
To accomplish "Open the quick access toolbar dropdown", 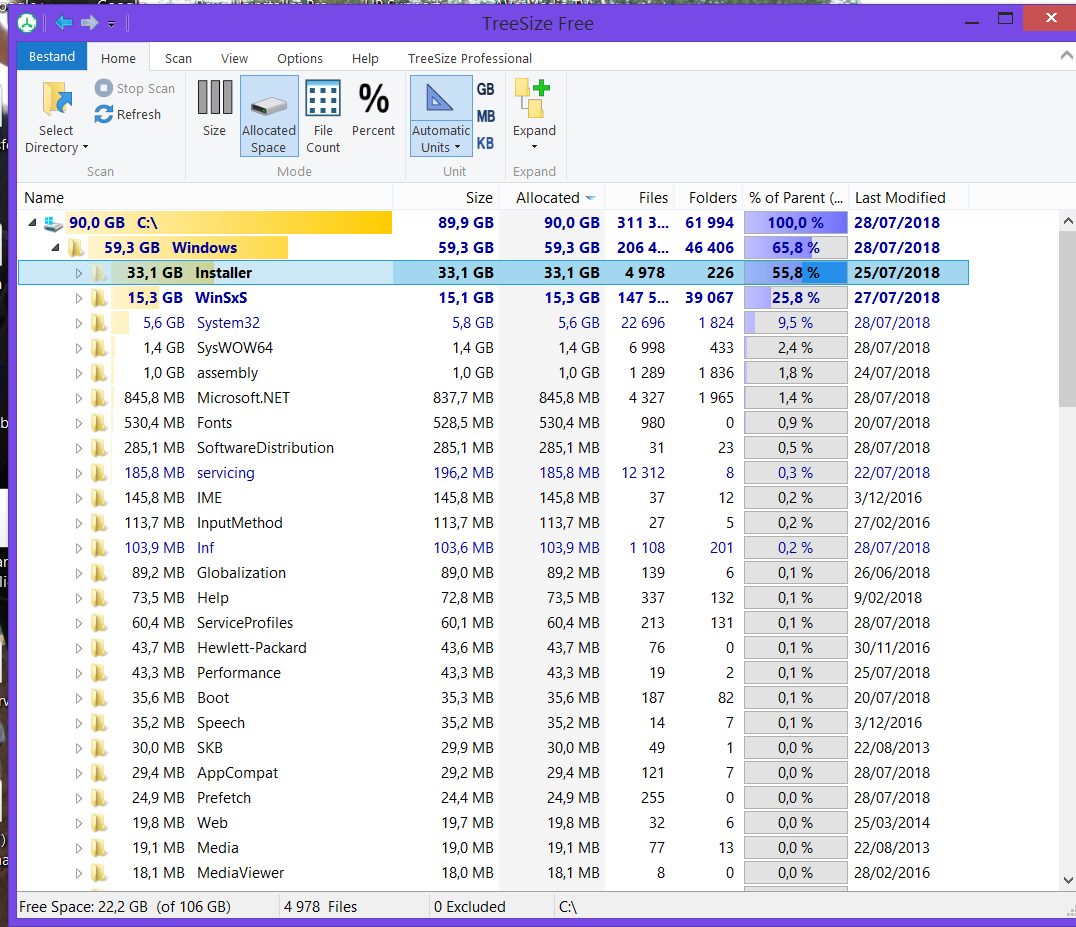I will [x=111, y=24].
